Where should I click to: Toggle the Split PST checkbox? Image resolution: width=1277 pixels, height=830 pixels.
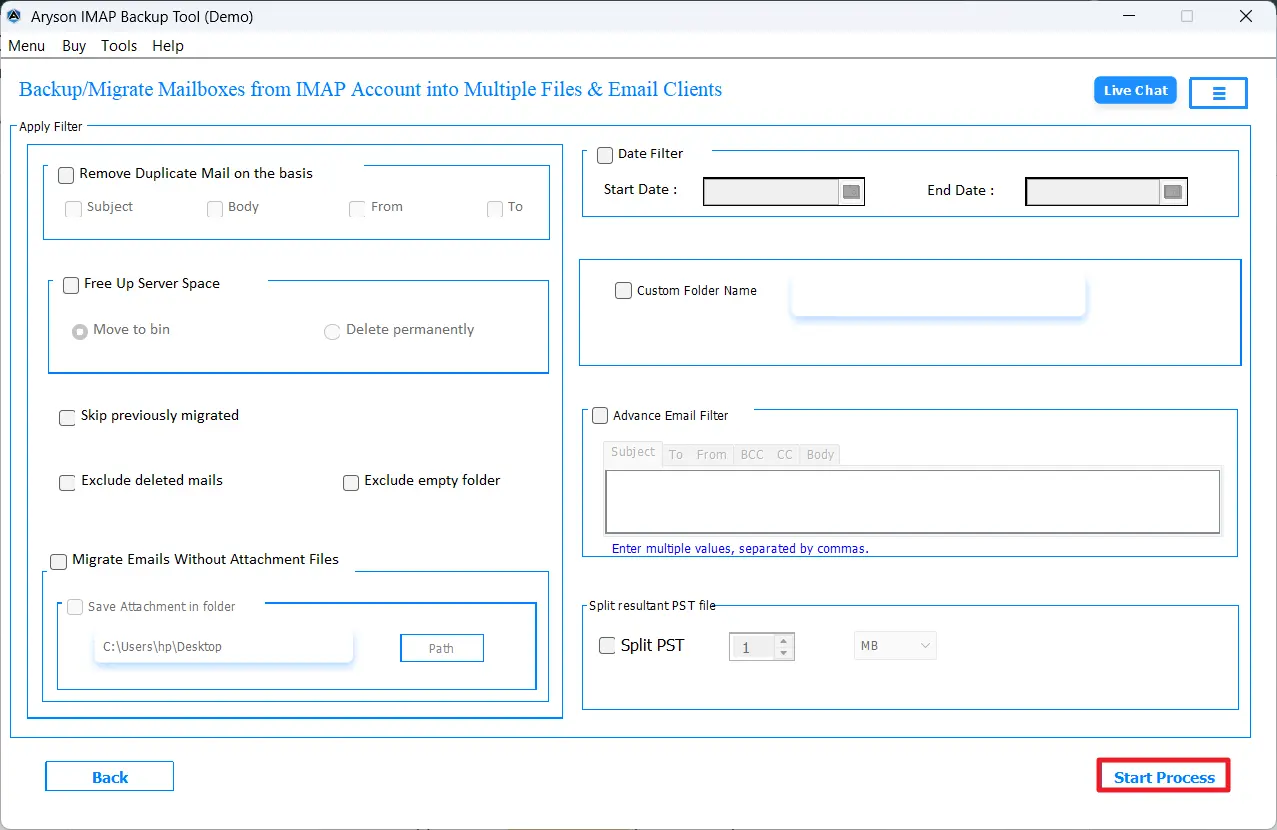607,646
